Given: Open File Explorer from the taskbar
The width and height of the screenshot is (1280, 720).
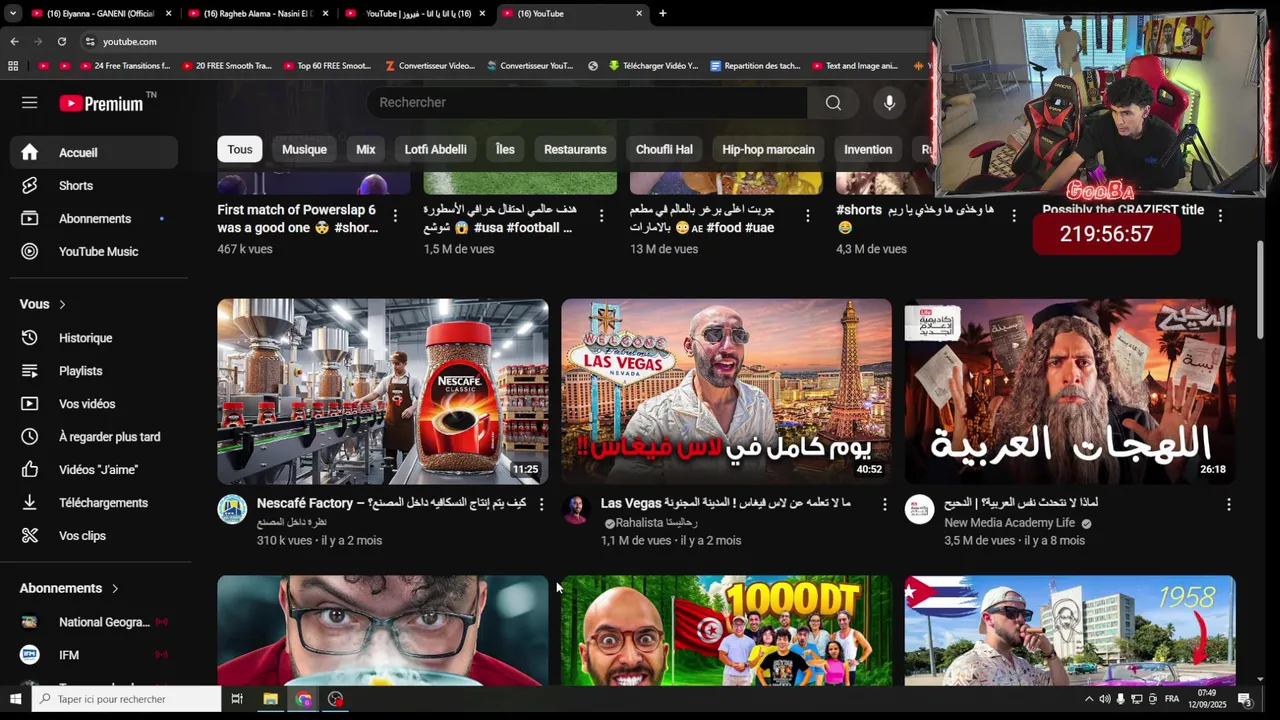Looking at the screenshot, I should 270,699.
